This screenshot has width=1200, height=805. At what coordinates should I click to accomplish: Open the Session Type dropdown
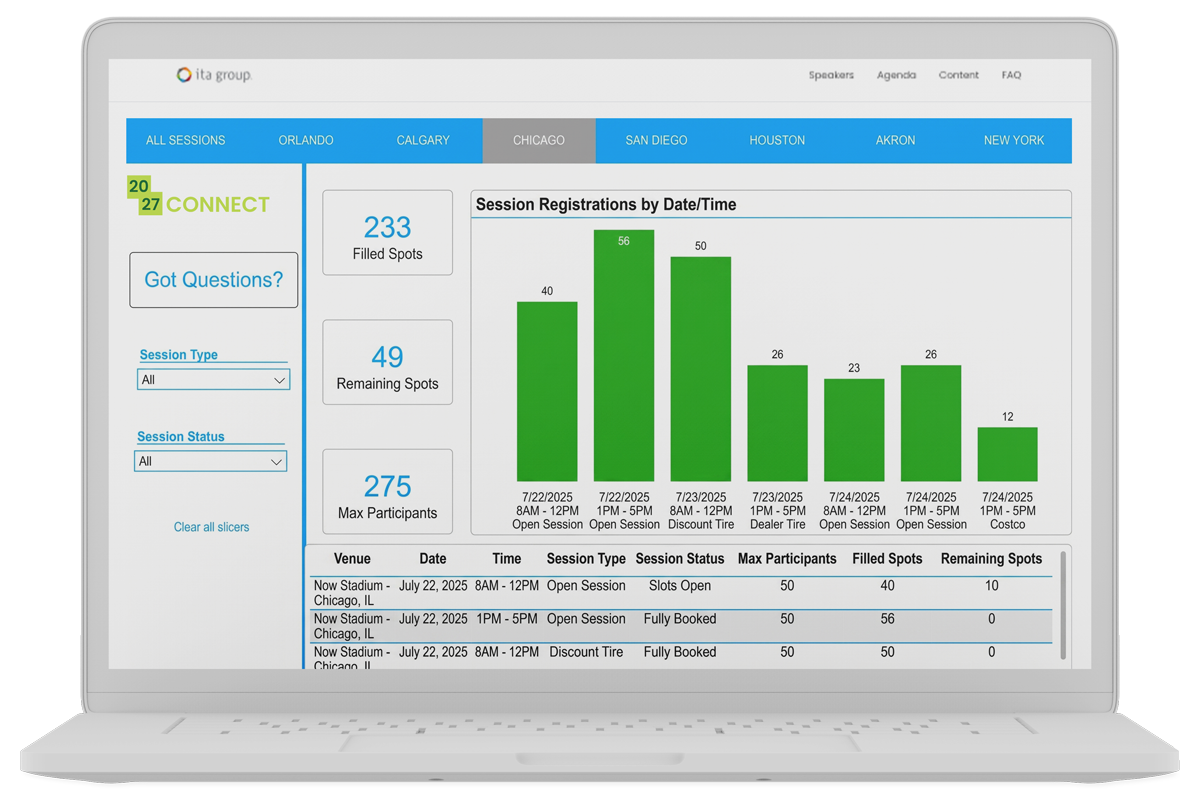213,380
